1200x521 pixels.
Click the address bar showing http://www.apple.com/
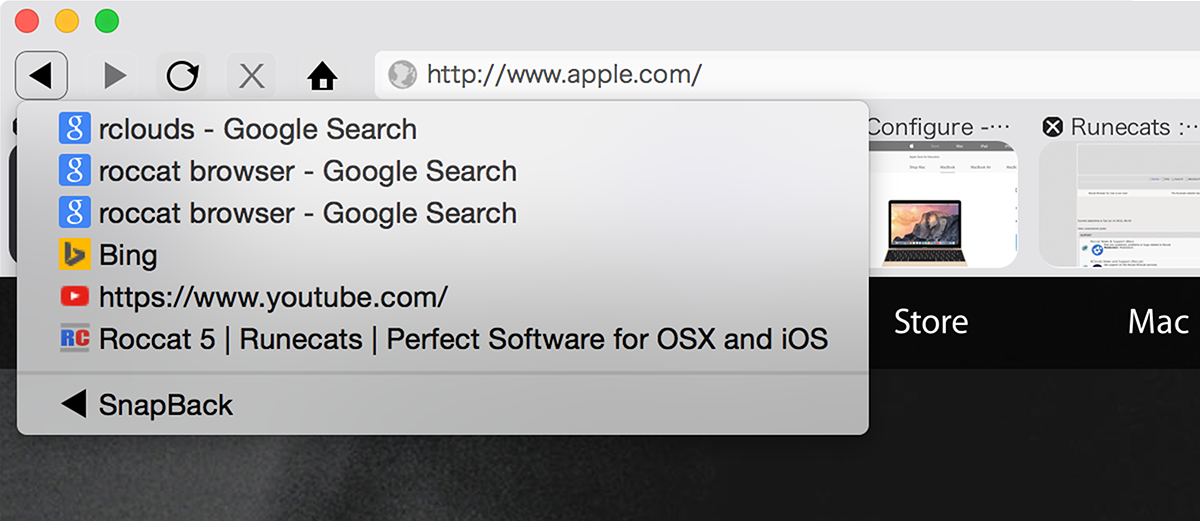tap(787, 74)
